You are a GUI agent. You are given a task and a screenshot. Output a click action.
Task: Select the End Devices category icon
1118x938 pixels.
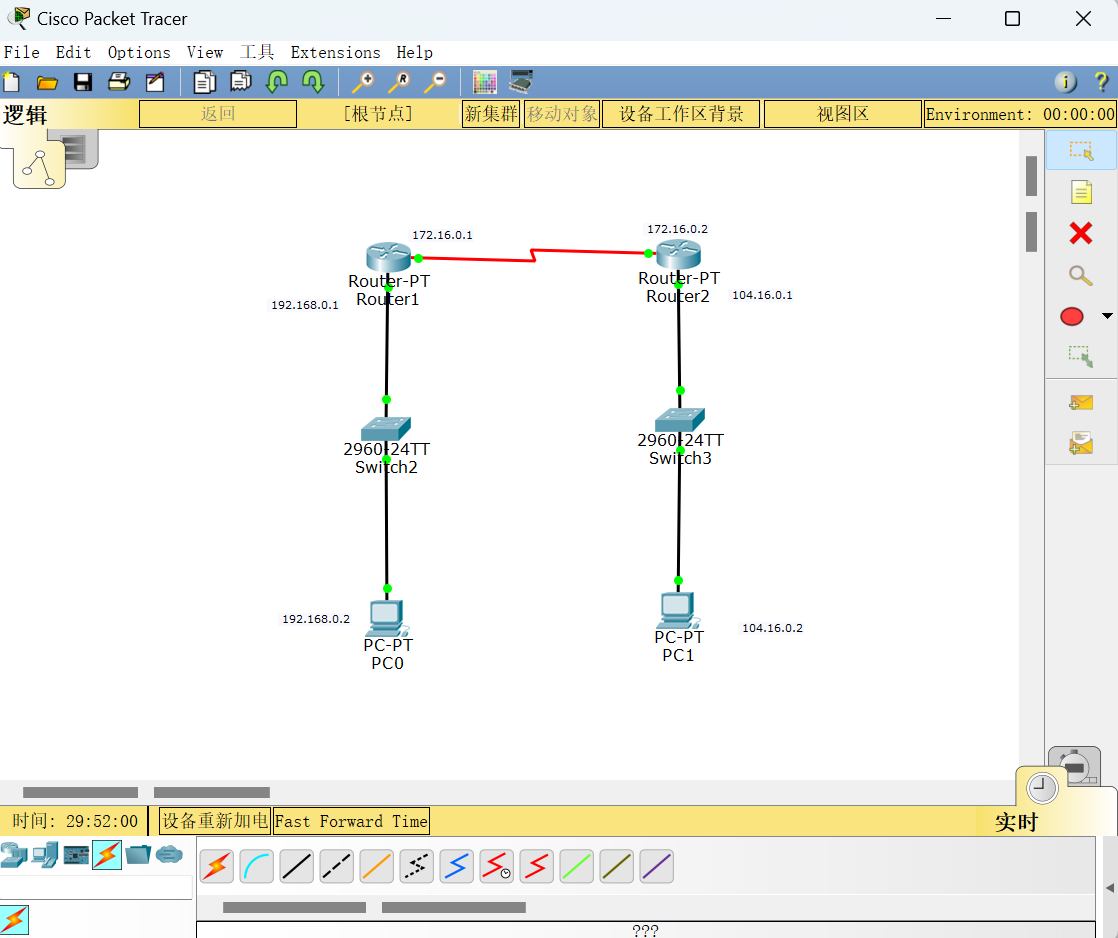coord(45,855)
